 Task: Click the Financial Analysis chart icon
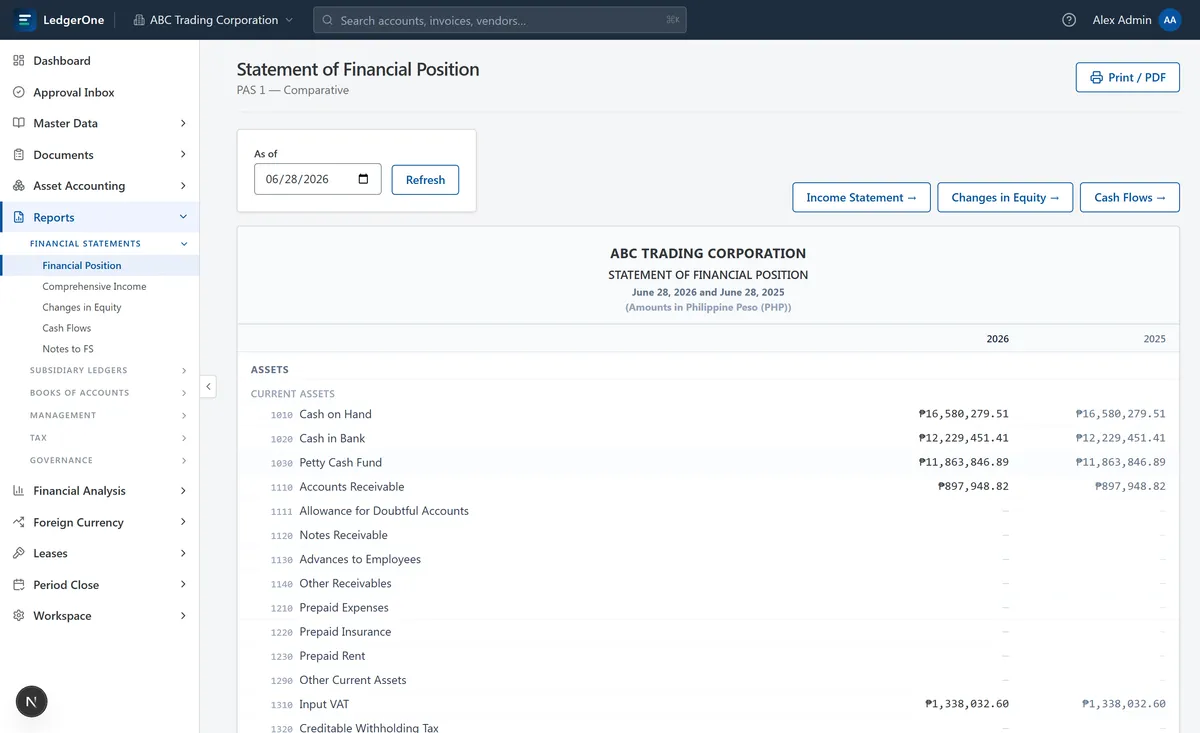(19, 491)
